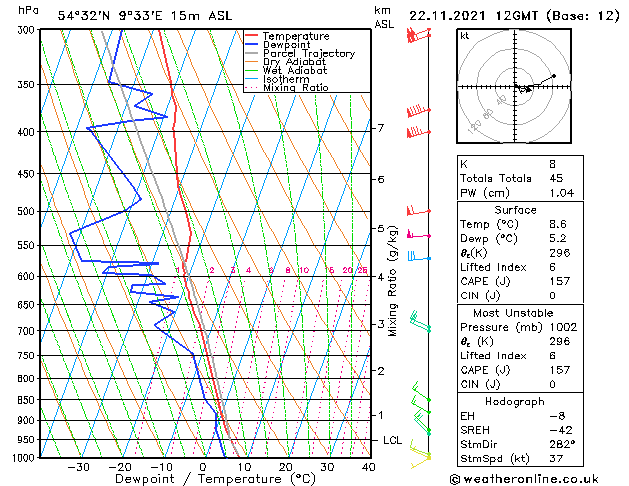The image size is (629, 486).
Task: Click the EH value -8
Action: pyautogui.click(x=557, y=416)
